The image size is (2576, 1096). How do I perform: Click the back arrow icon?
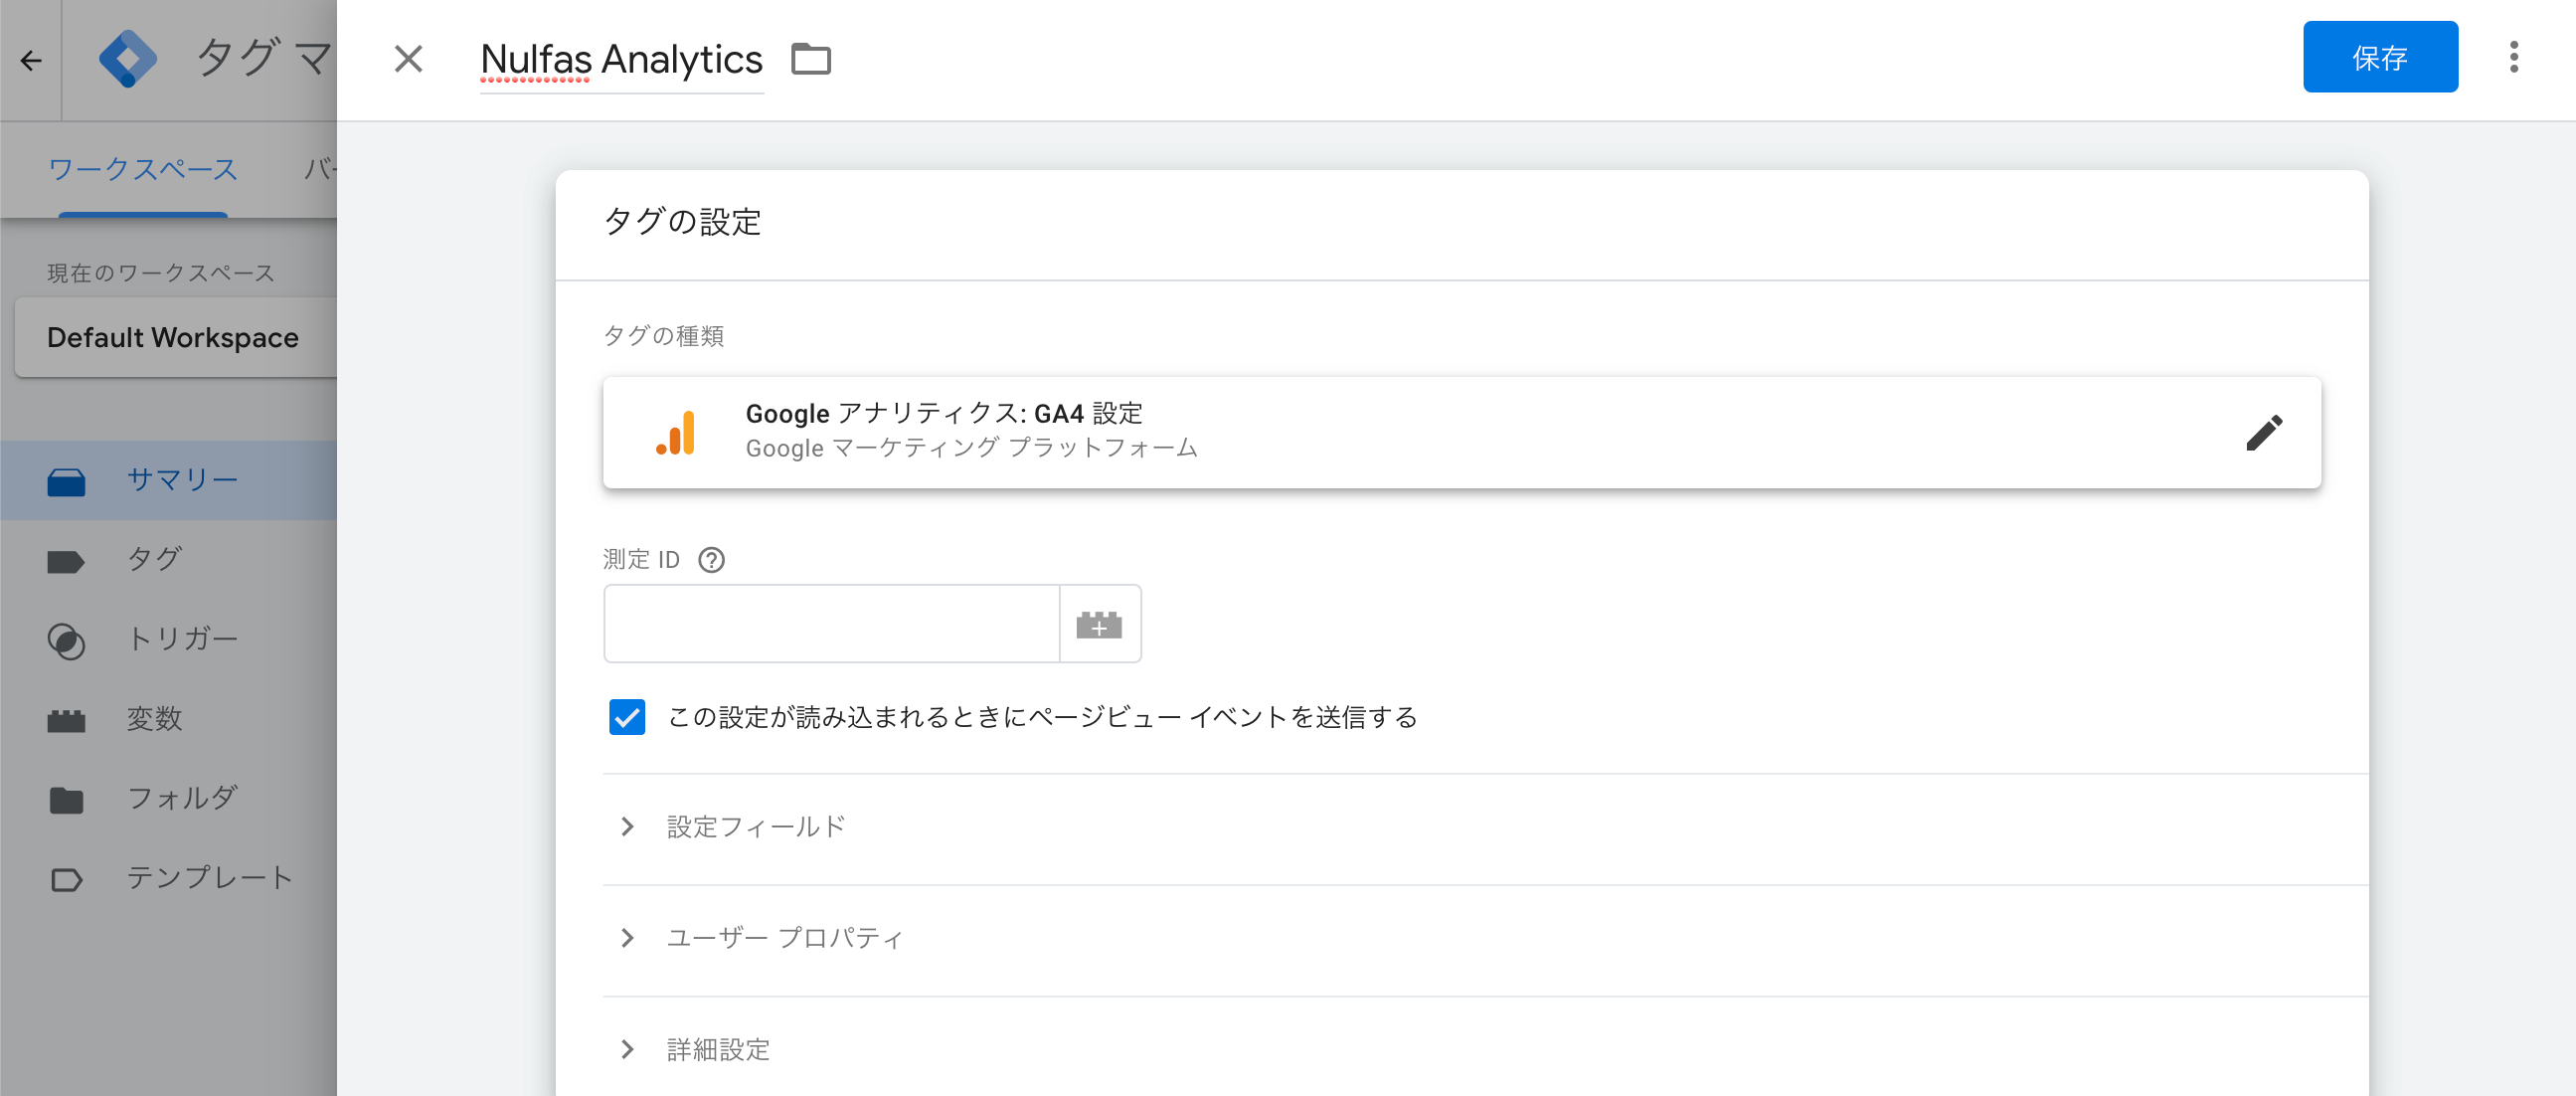click(31, 61)
